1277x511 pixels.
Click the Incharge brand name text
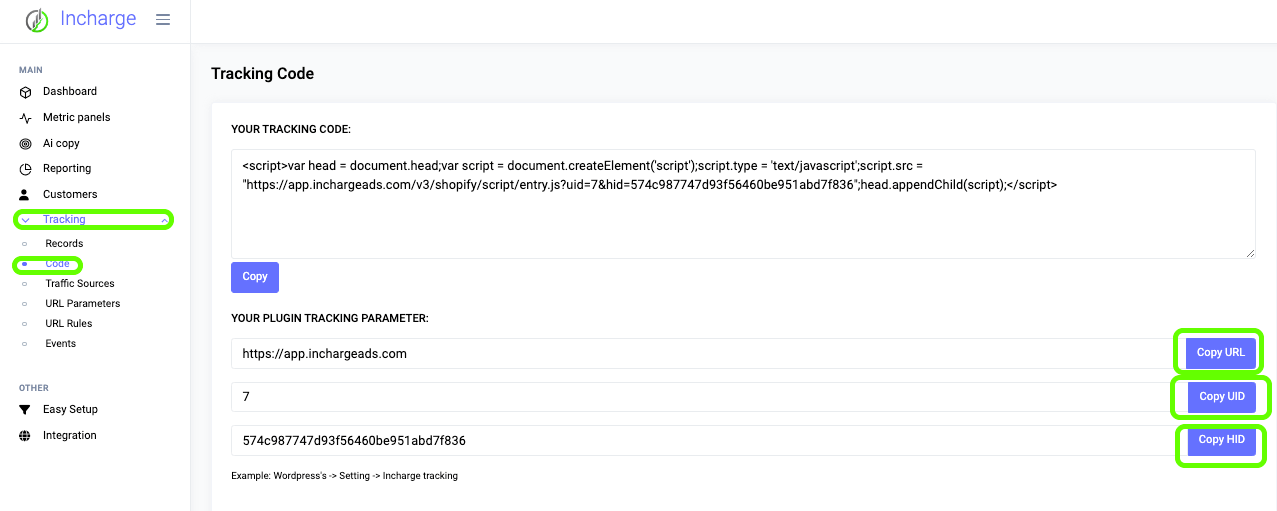point(98,19)
